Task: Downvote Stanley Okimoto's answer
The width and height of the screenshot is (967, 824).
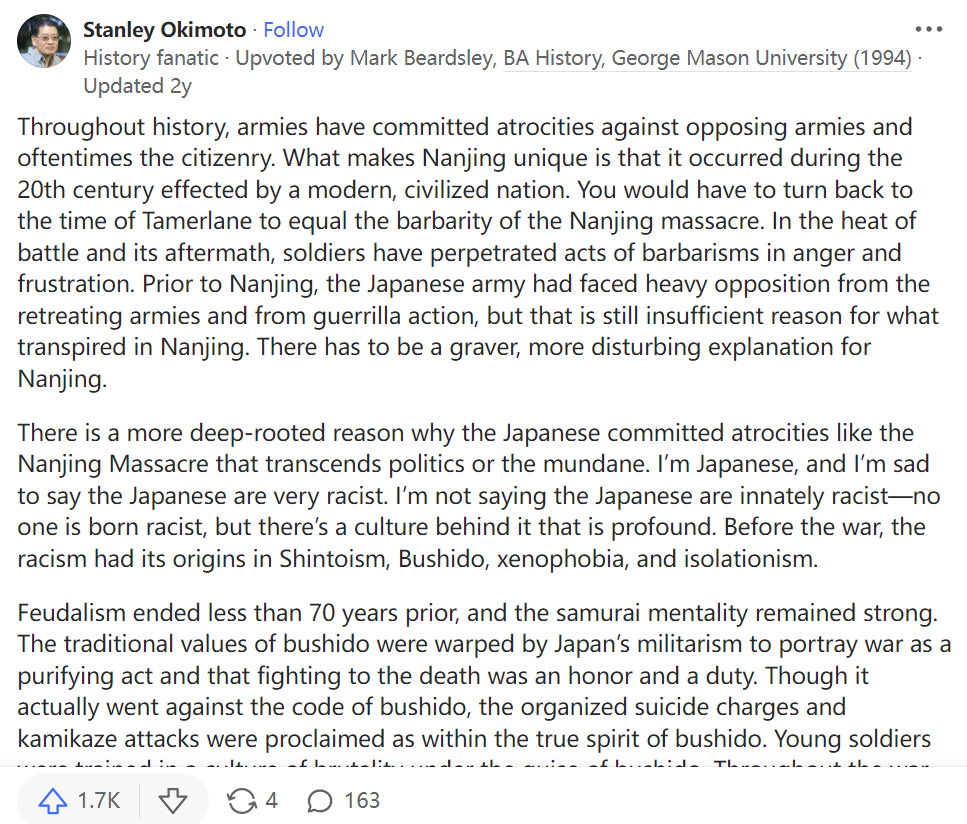Action: (173, 800)
